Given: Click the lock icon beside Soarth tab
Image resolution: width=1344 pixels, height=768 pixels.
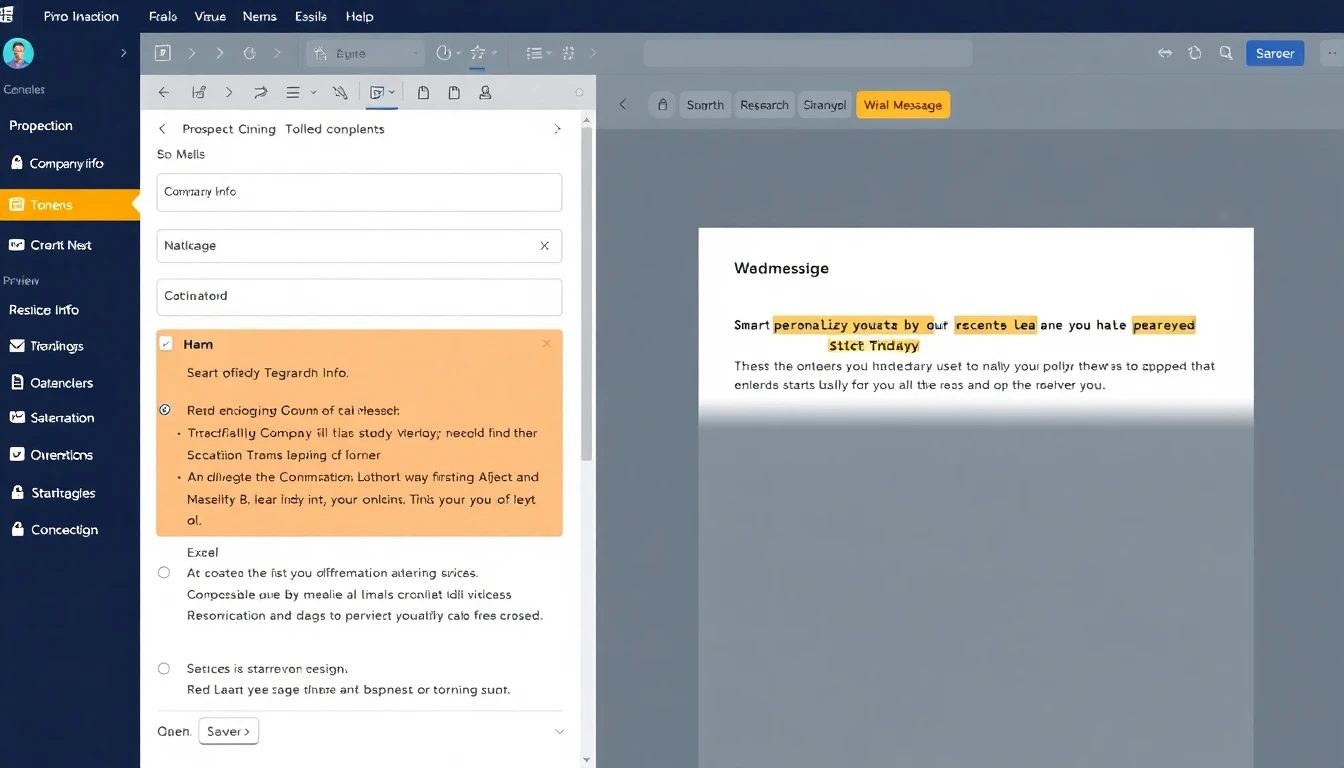Looking at the screenshot, I should click(x=662, y=105).
